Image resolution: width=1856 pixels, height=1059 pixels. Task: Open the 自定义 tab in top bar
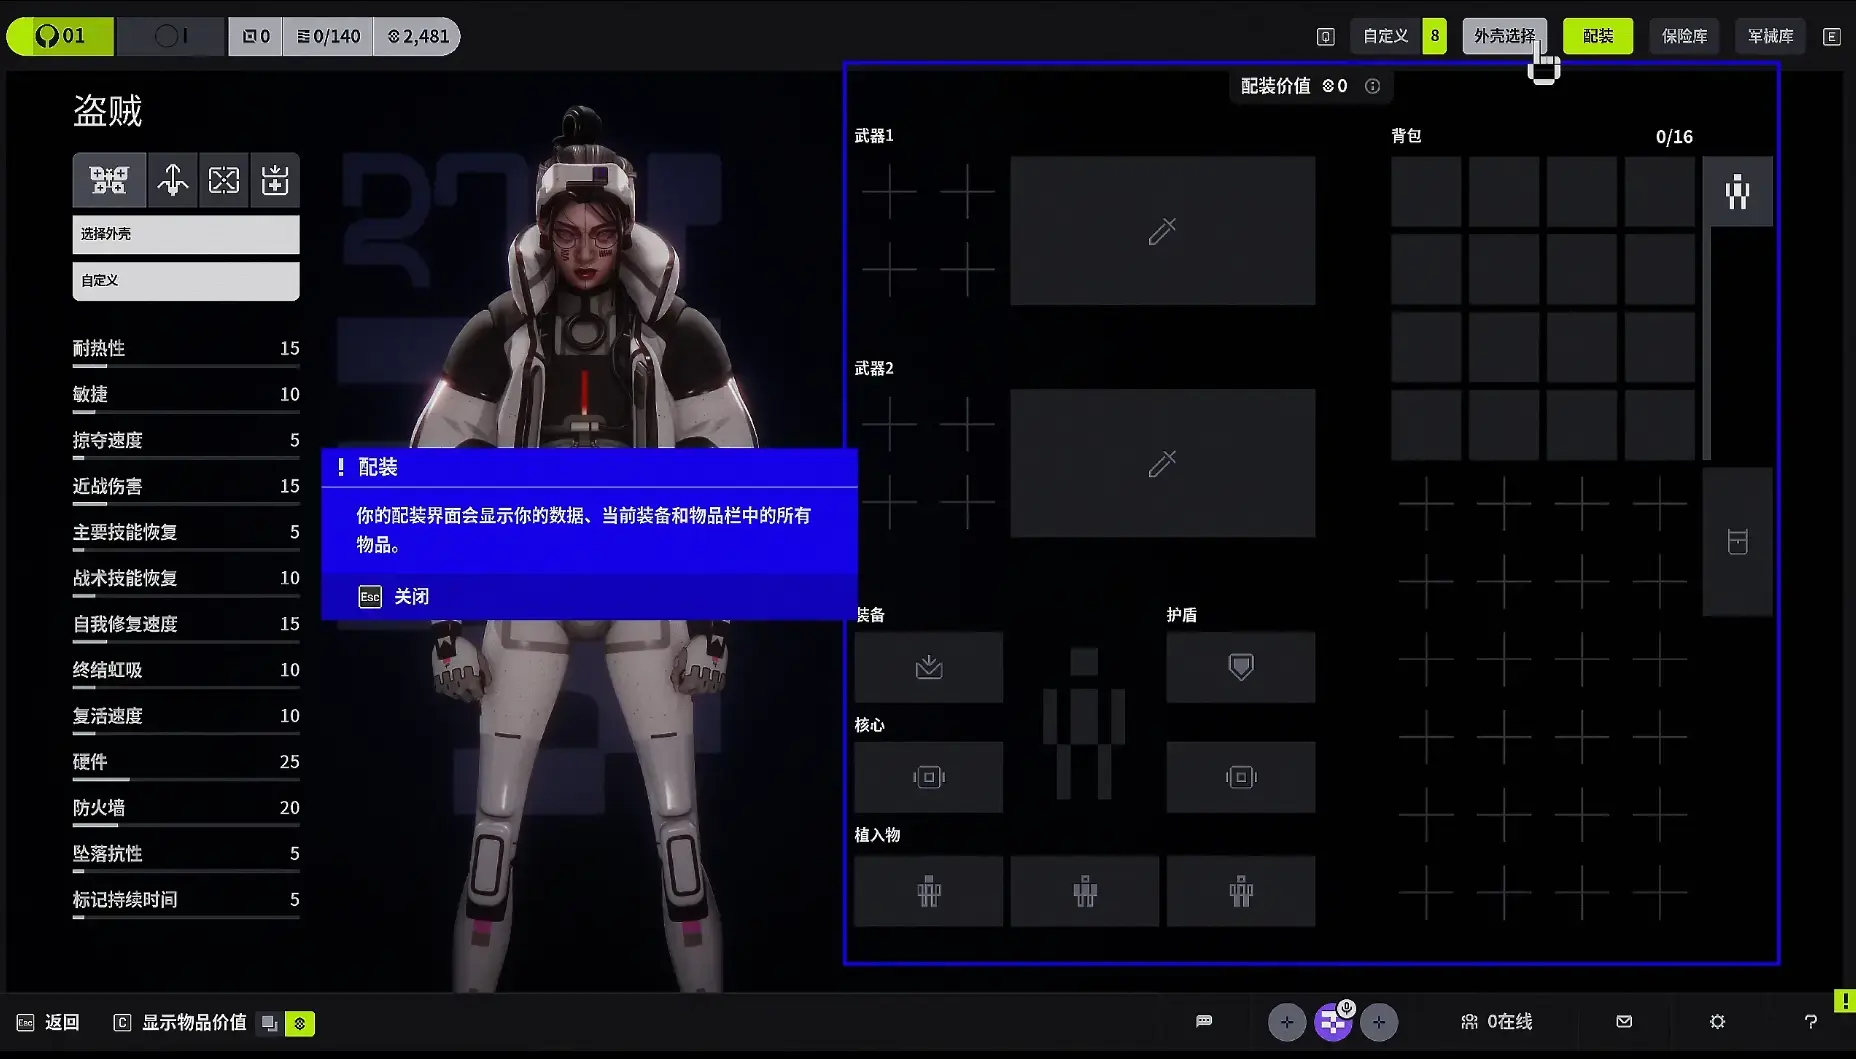[1385, 36]
